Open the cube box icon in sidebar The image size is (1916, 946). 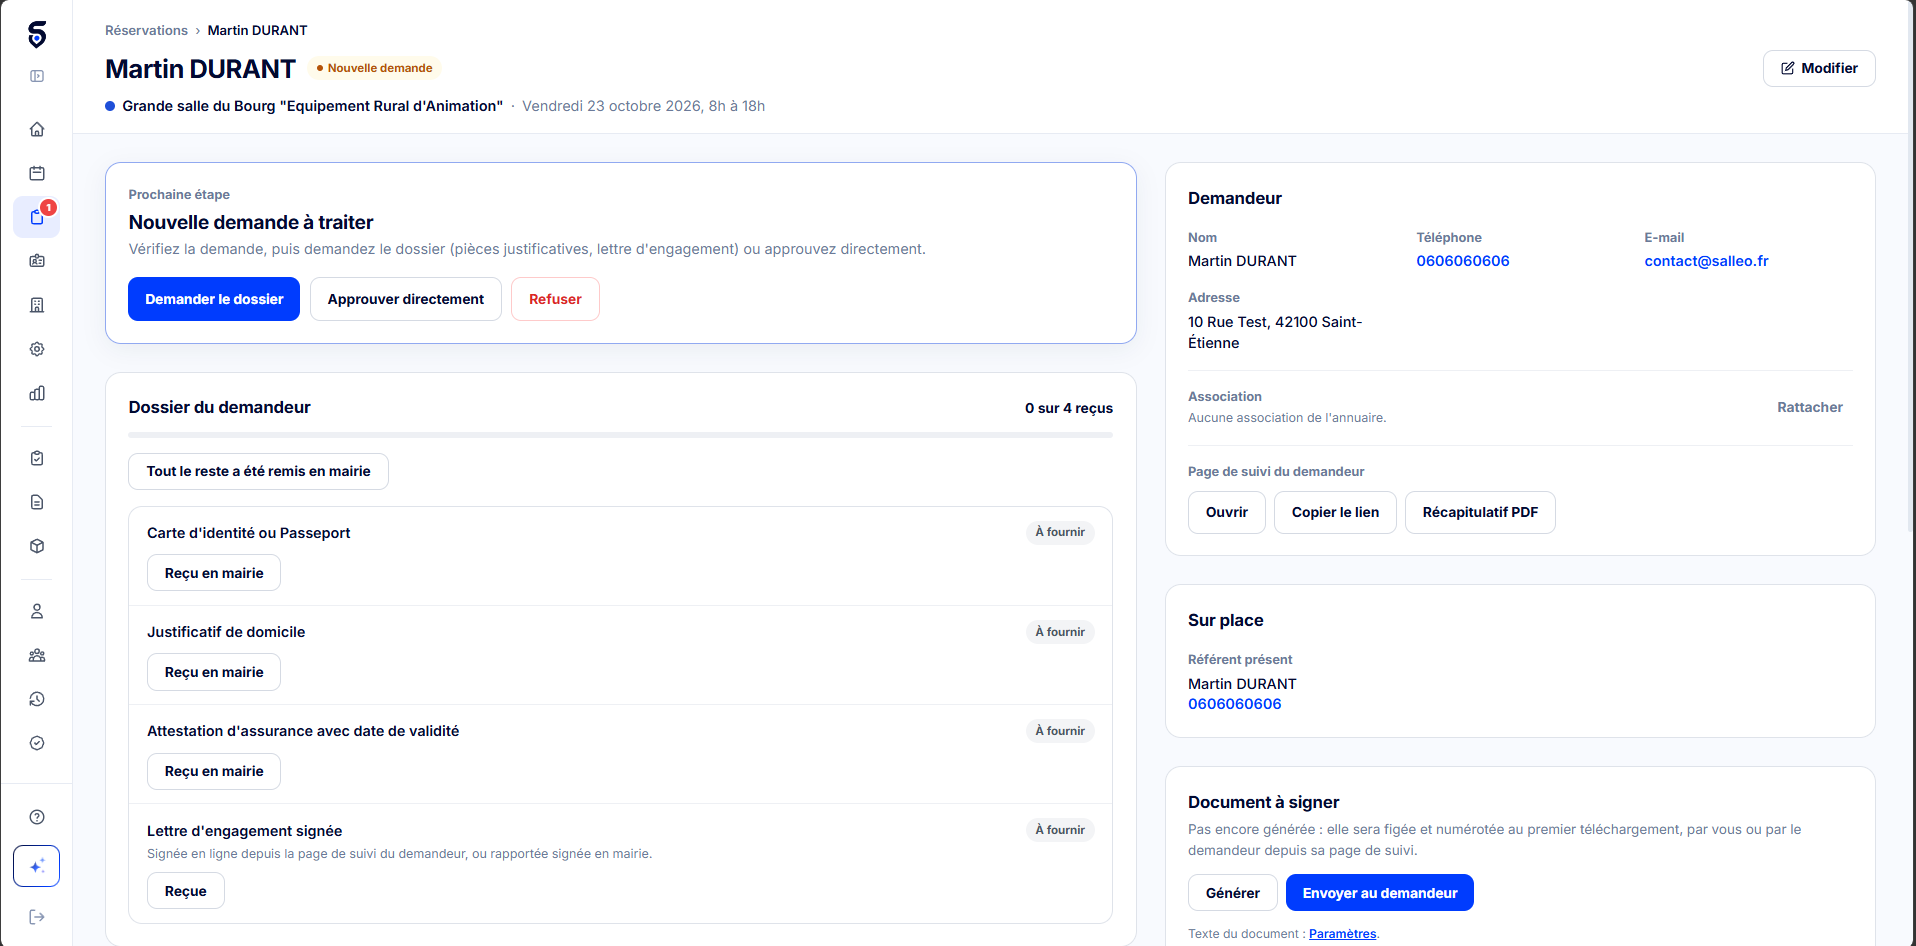point(37,546)
